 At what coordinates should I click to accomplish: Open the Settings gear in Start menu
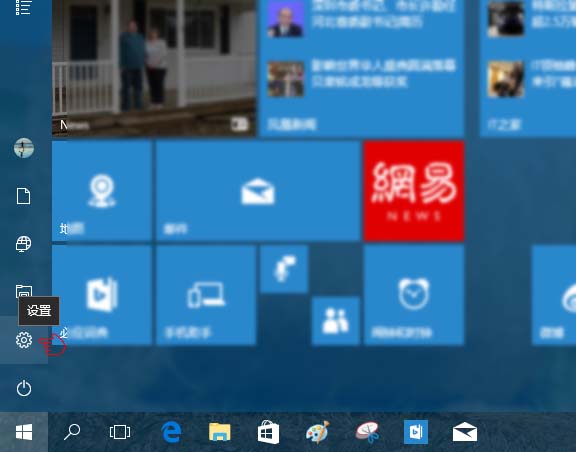click(24, 340)
